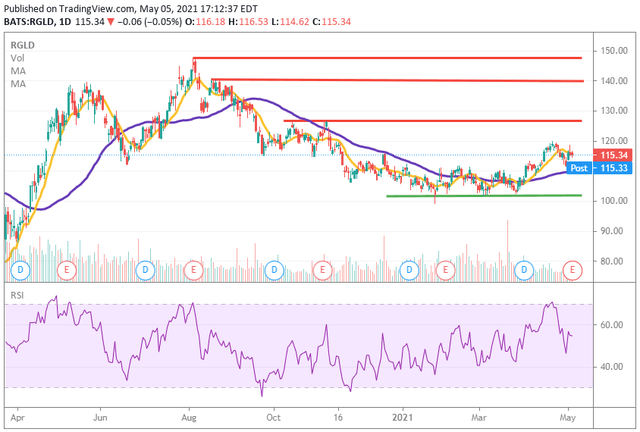The image size is (640, 432).
Task: Select the RSI pane label
Action: tap(17, 295)
